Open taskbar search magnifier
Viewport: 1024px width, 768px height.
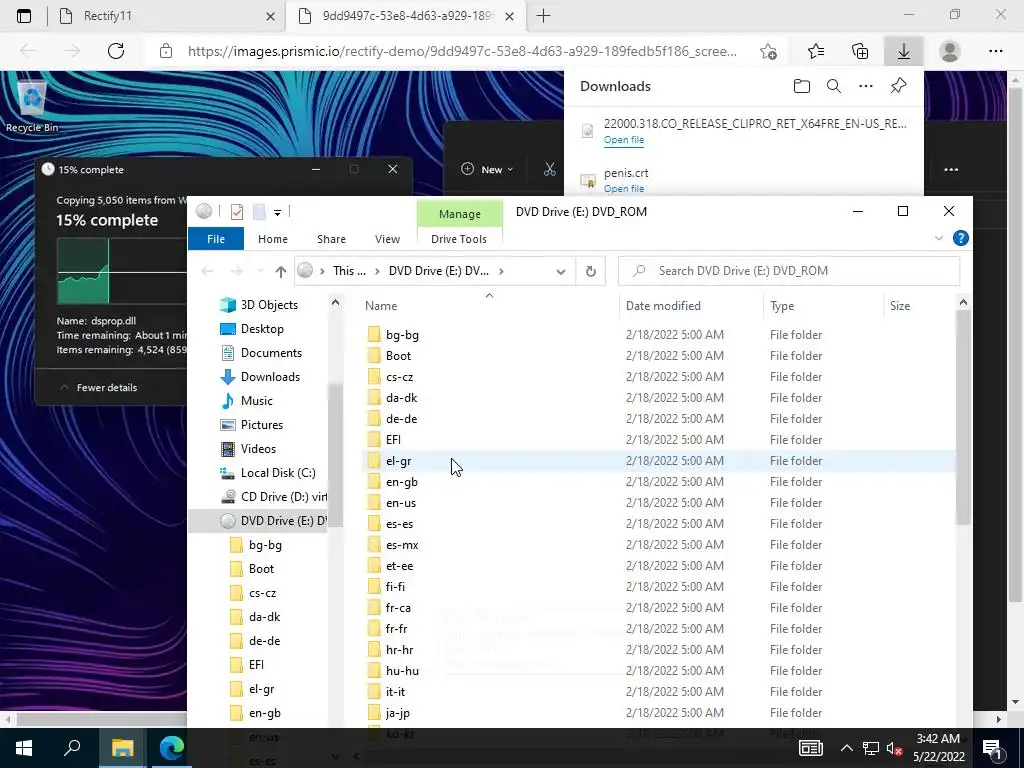pos(72,748)
